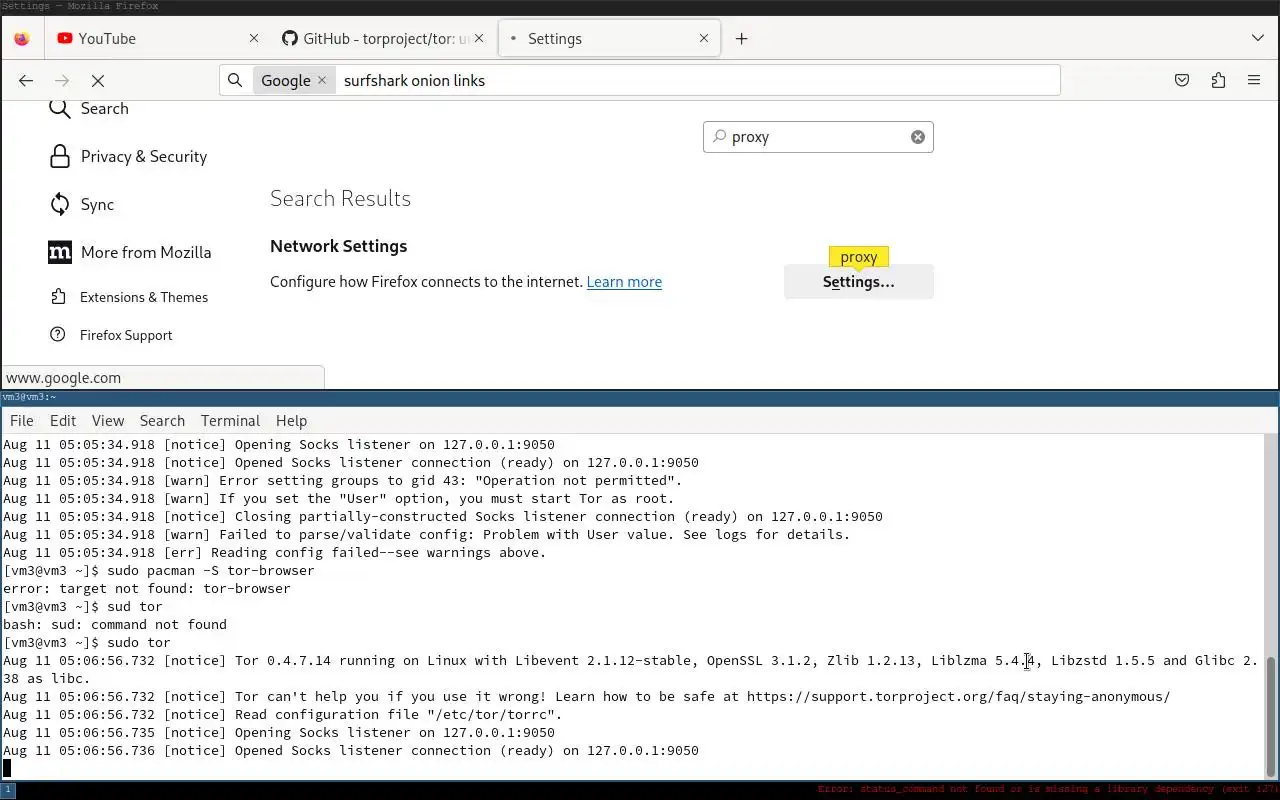The image size is (1280, 800).
Task: Click the 'sudo pacman -S tor-browser' command line
Action: point(159,571)
